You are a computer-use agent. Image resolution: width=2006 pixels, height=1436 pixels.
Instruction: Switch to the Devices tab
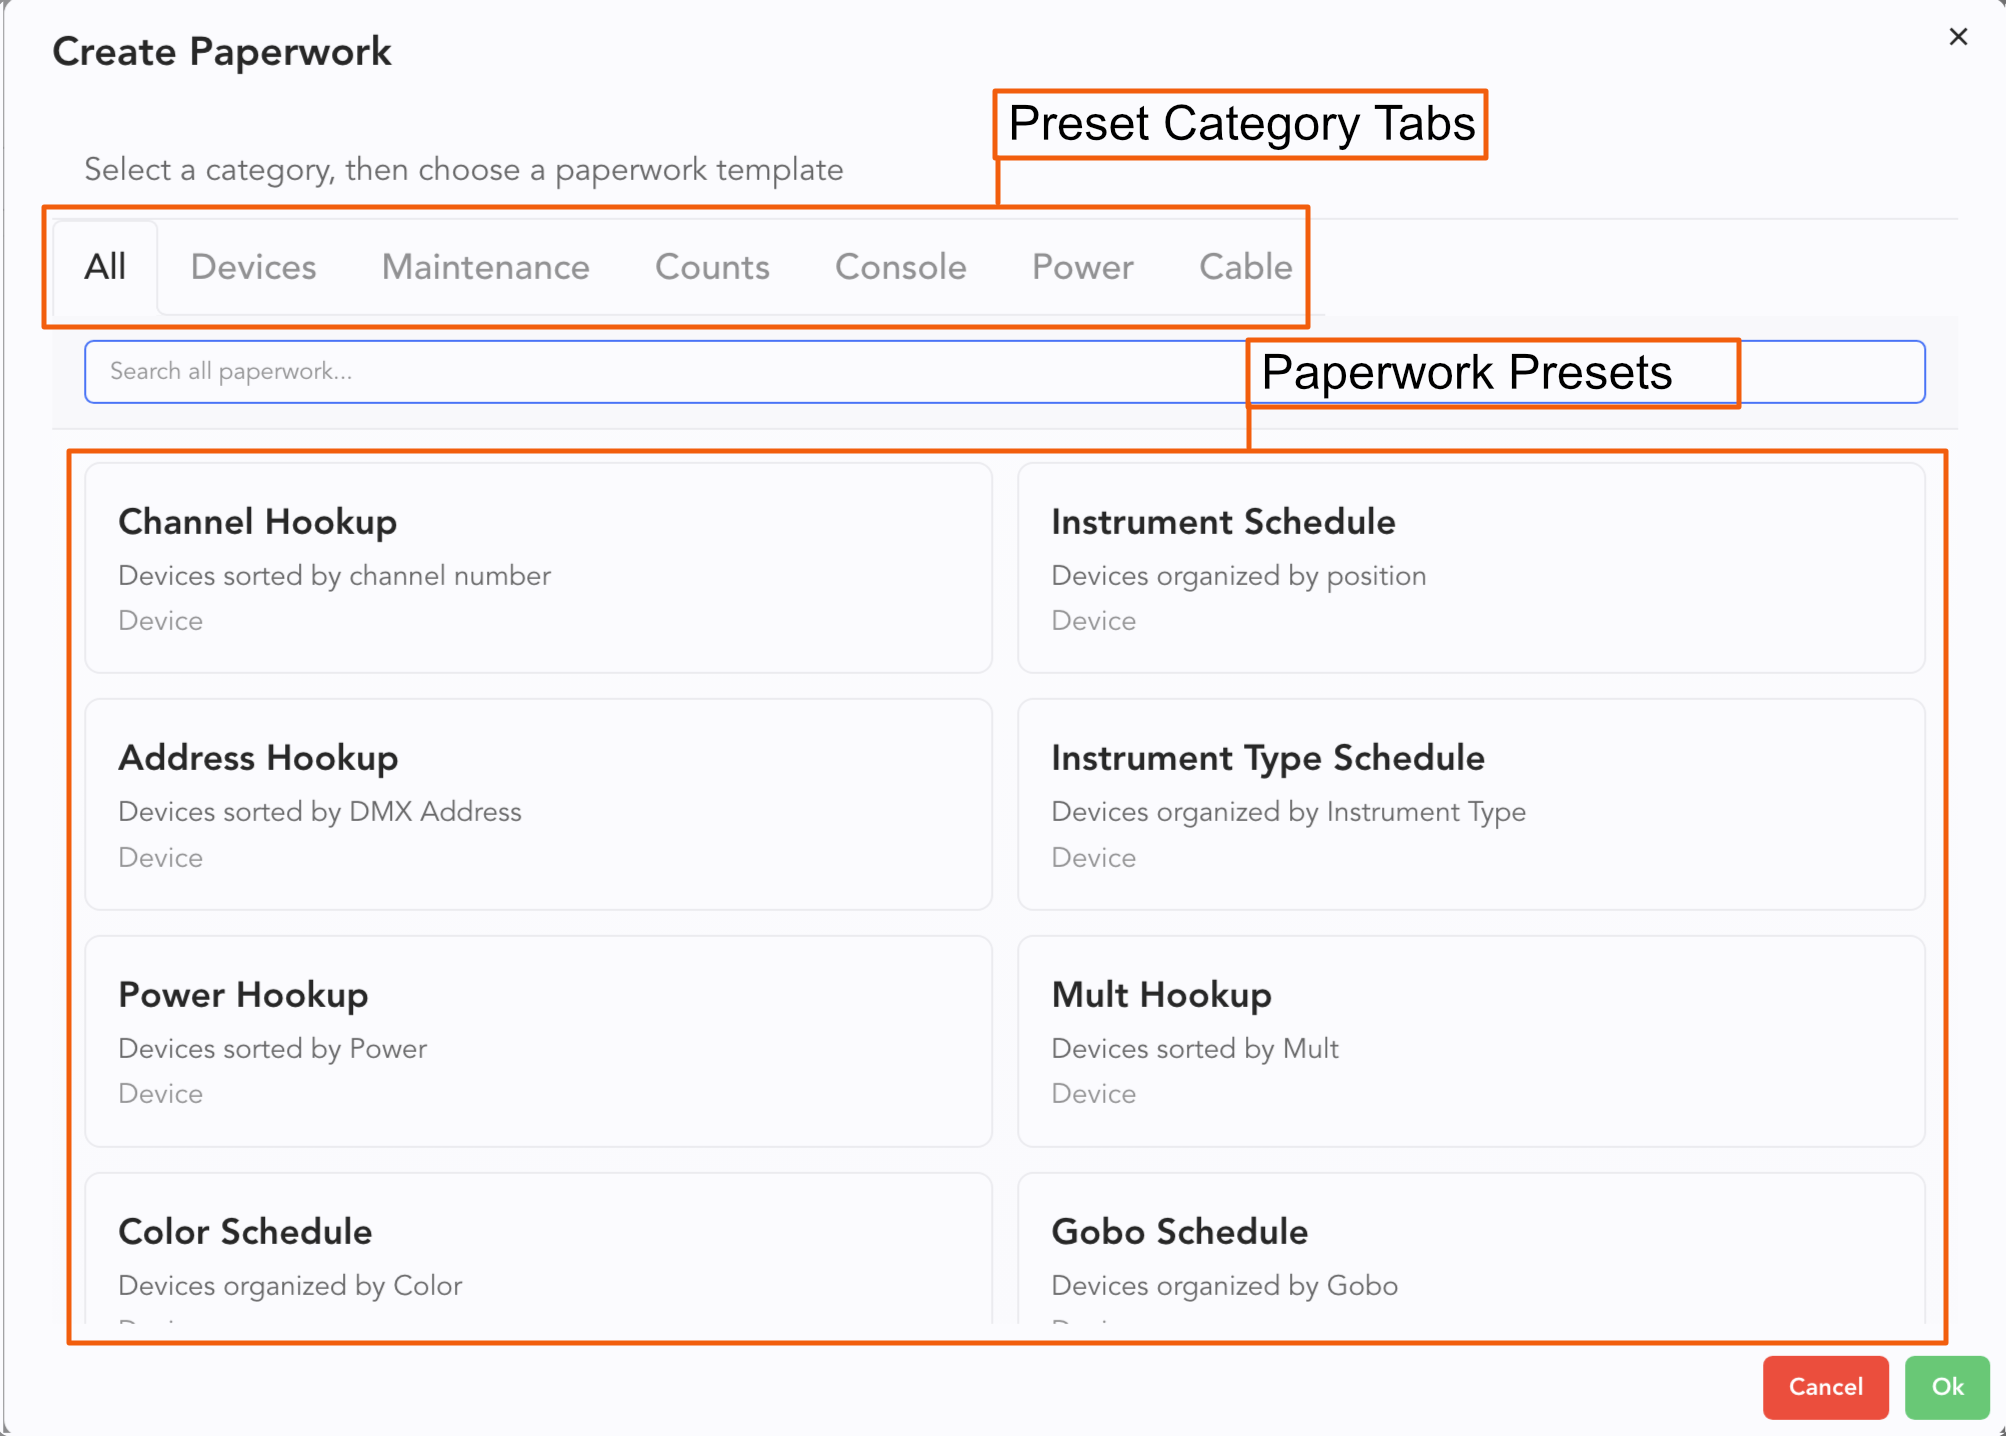tap(253, 267)
